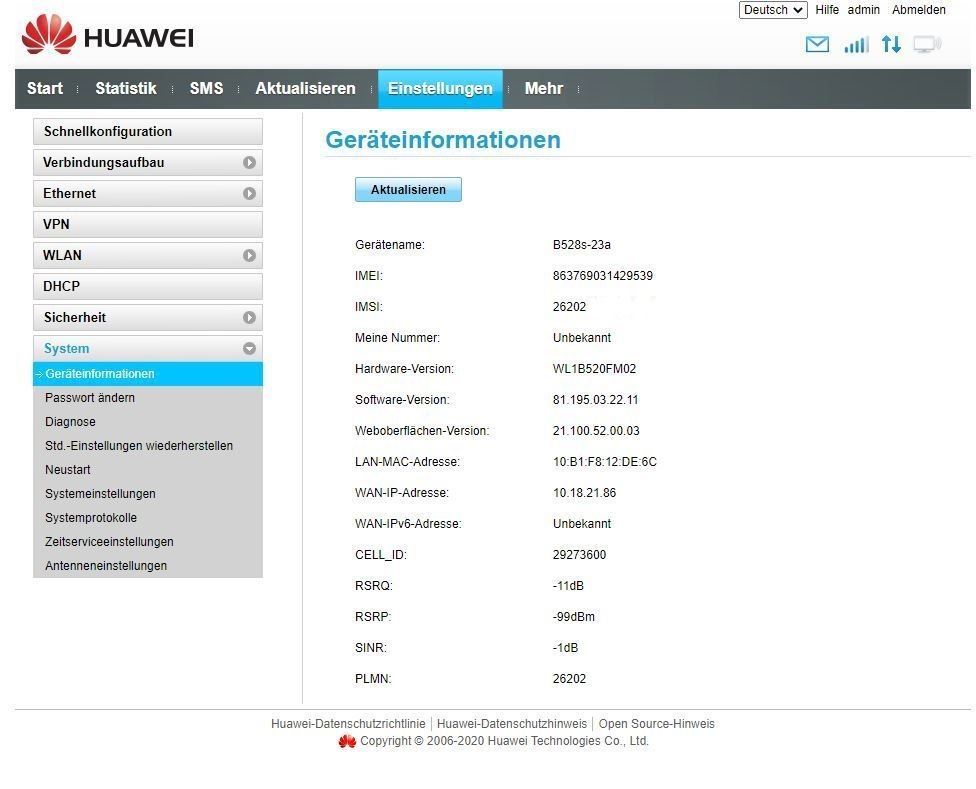Image resolution: width=976 pixels, height=789 pixels.
Task: Click software version 81.195.03.22.11
Action: click(595, 399)
